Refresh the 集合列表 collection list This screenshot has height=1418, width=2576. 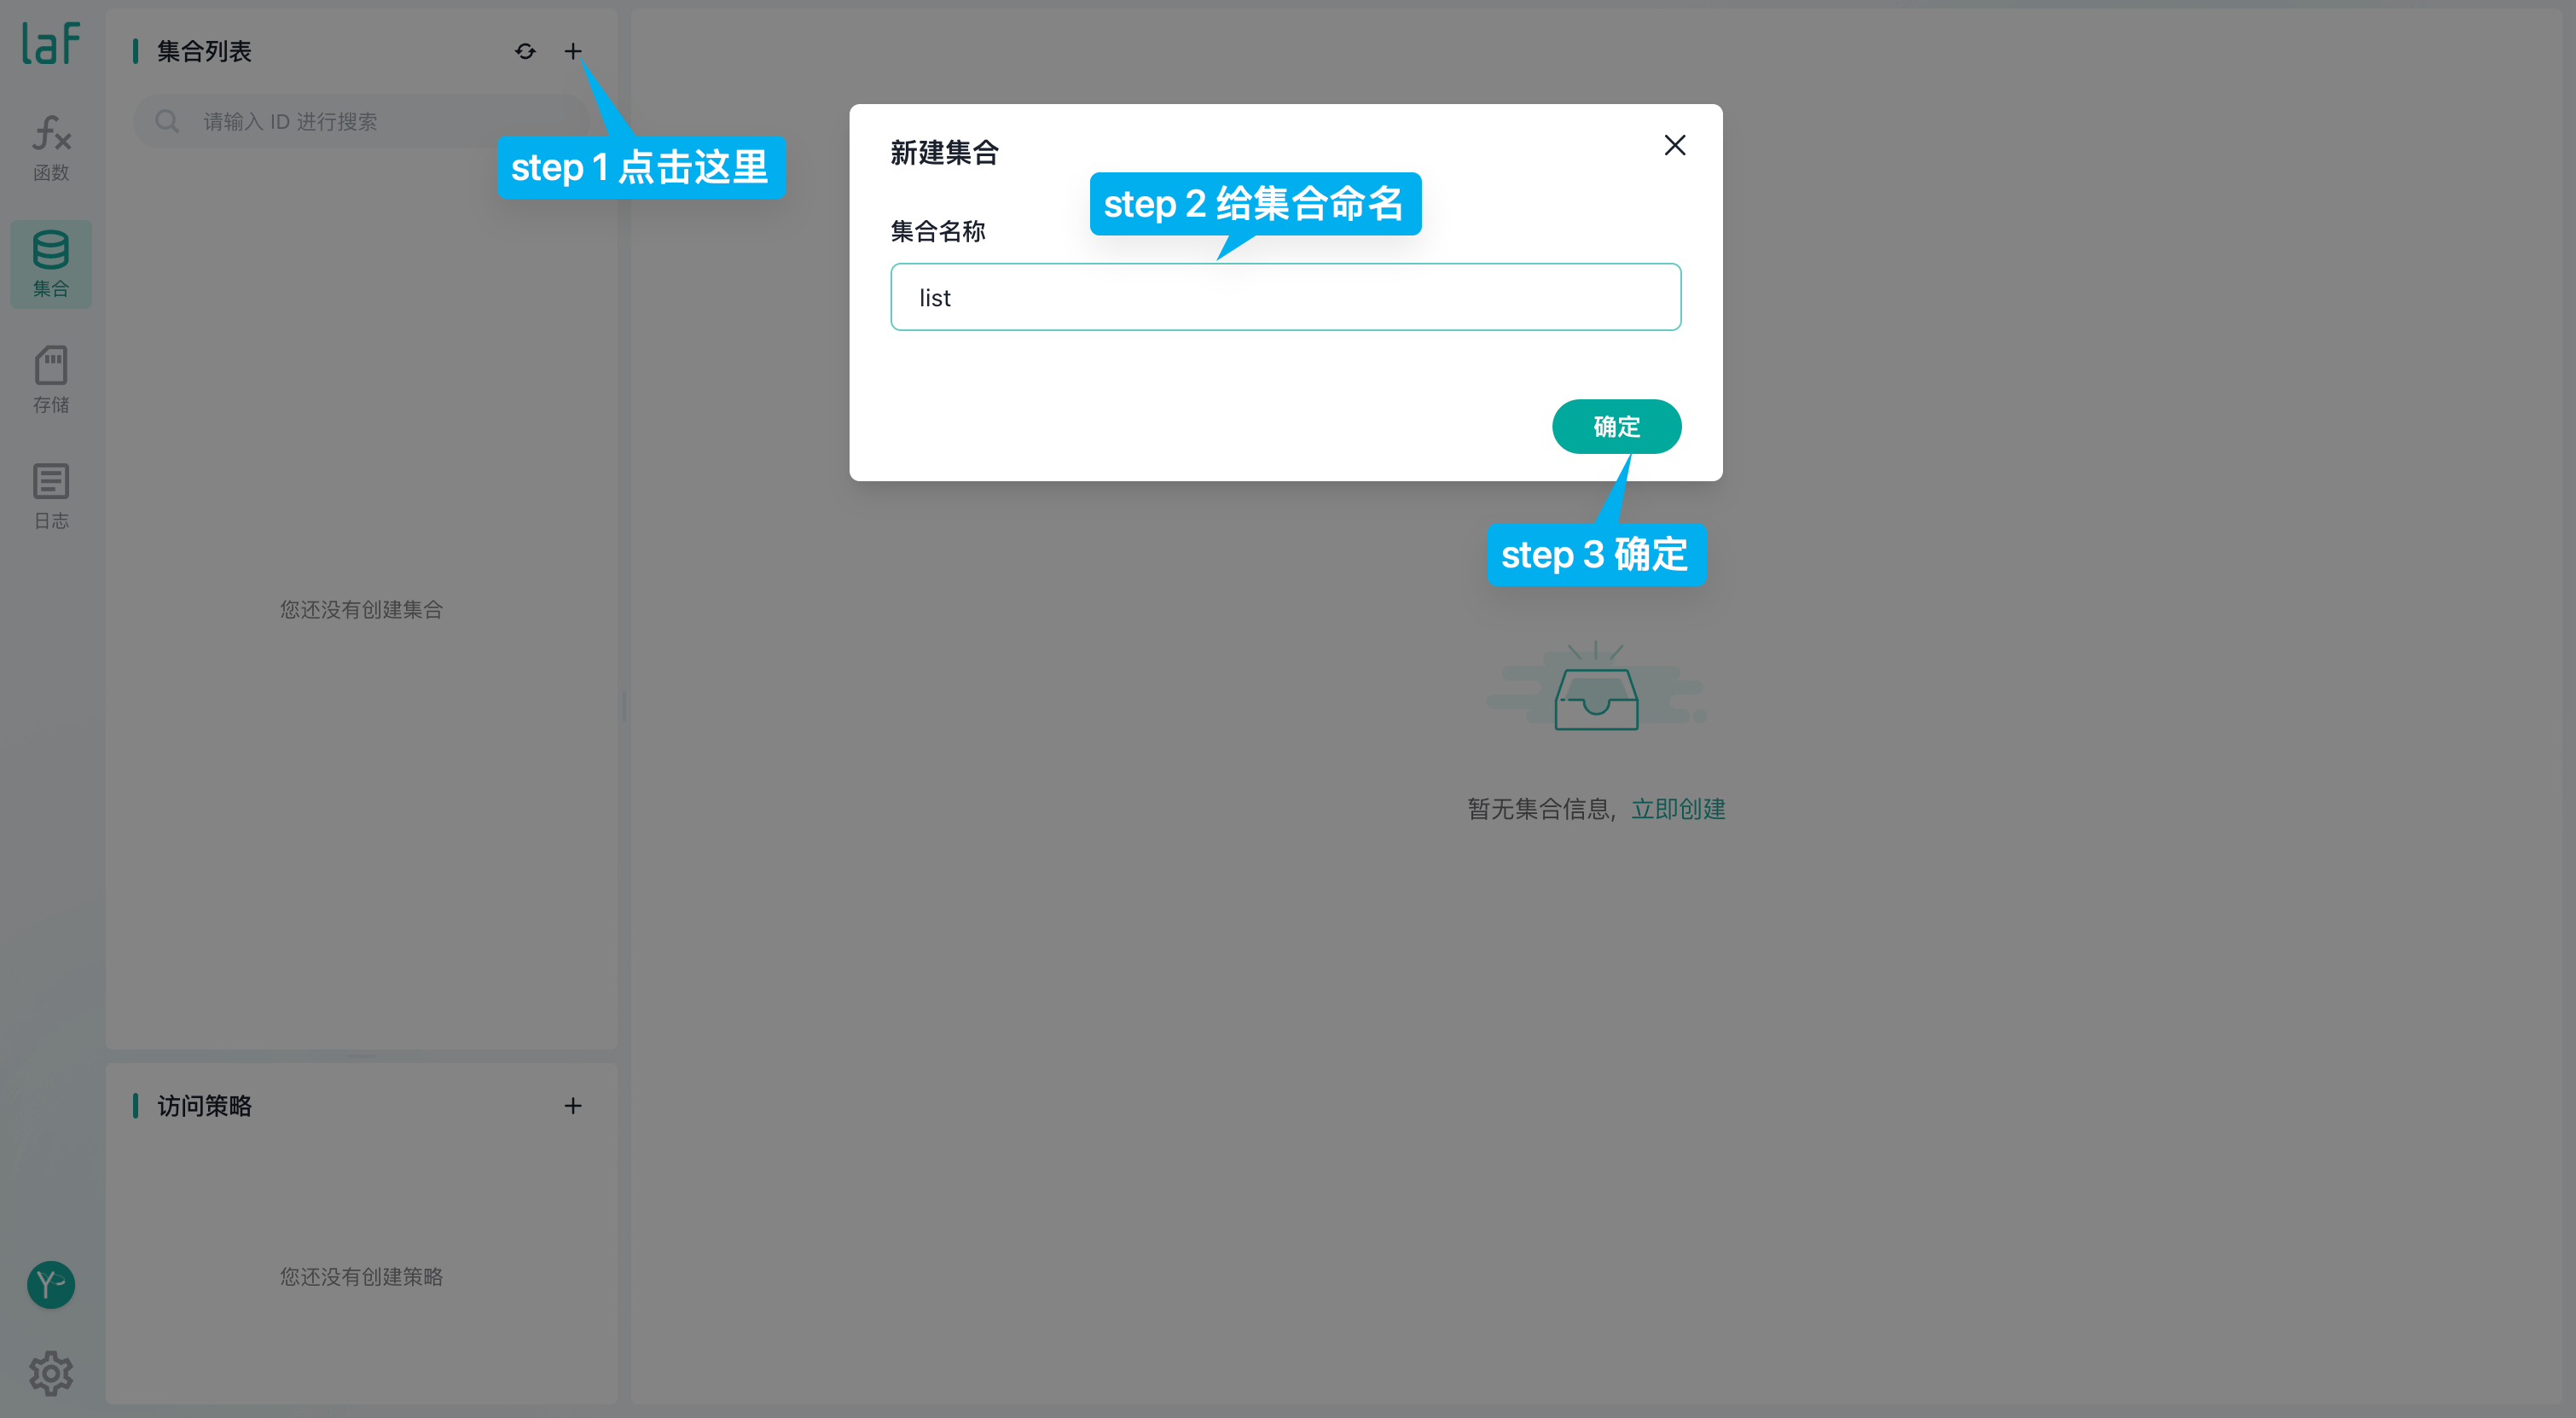525,51
